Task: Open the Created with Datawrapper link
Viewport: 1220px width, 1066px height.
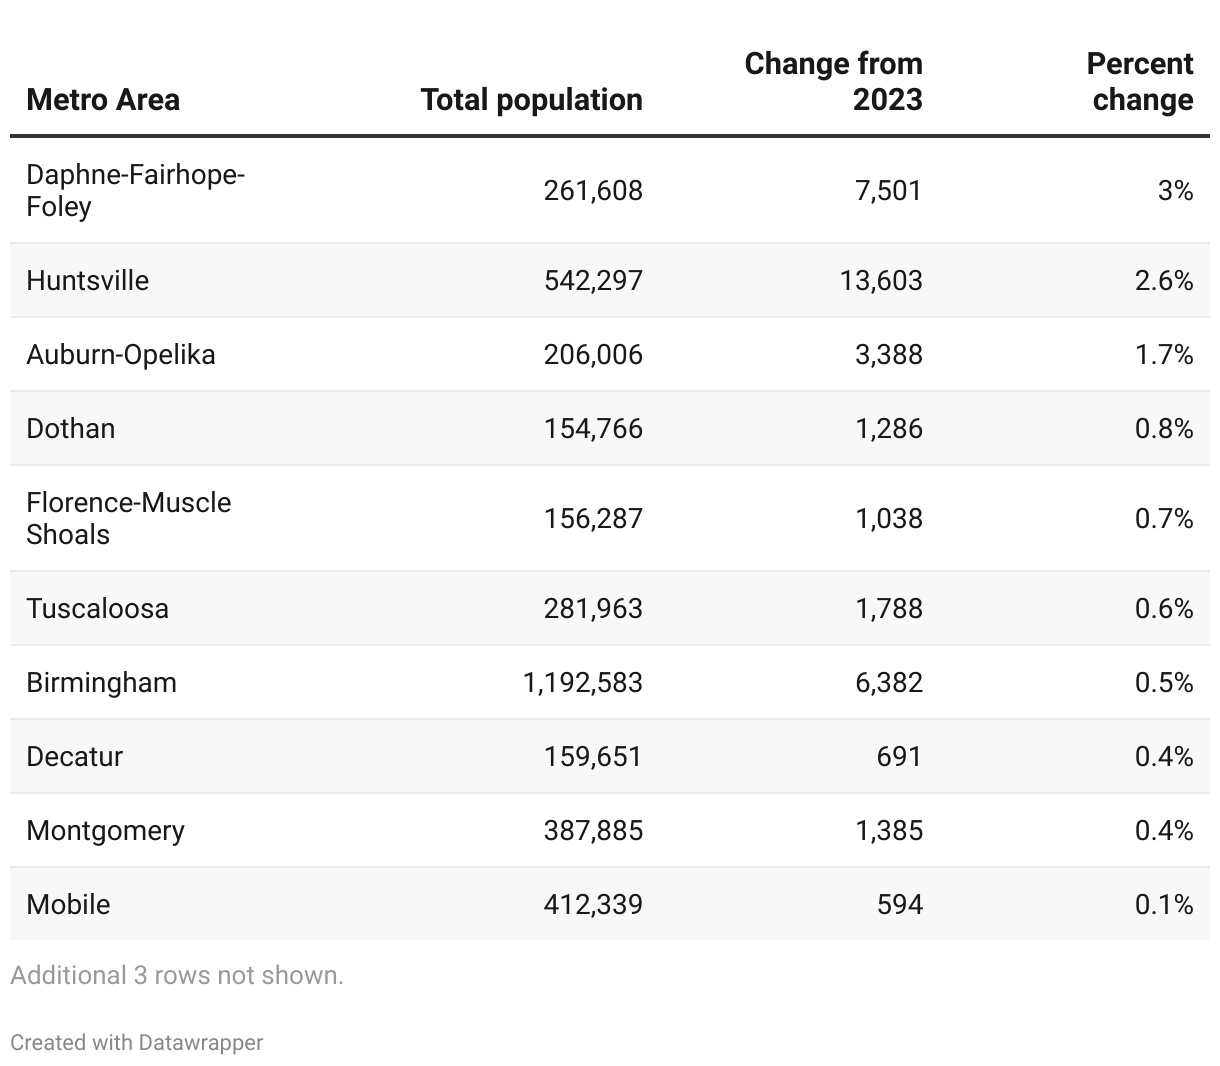Action: coord(137,1042)
